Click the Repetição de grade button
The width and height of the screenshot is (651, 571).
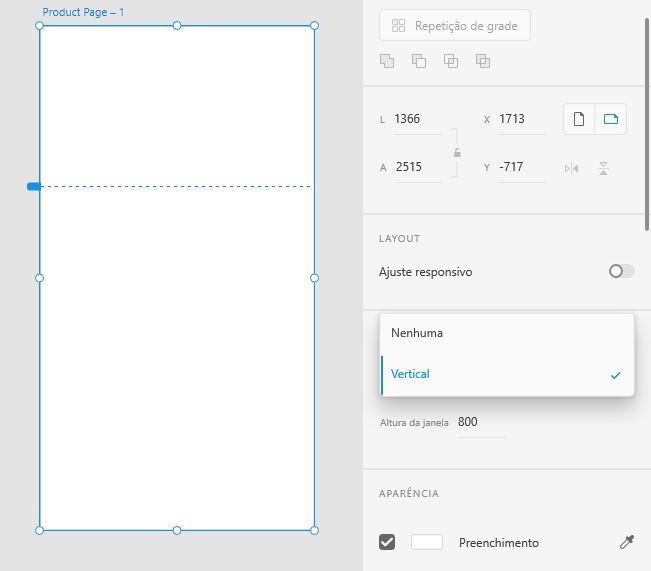[455, 26]
